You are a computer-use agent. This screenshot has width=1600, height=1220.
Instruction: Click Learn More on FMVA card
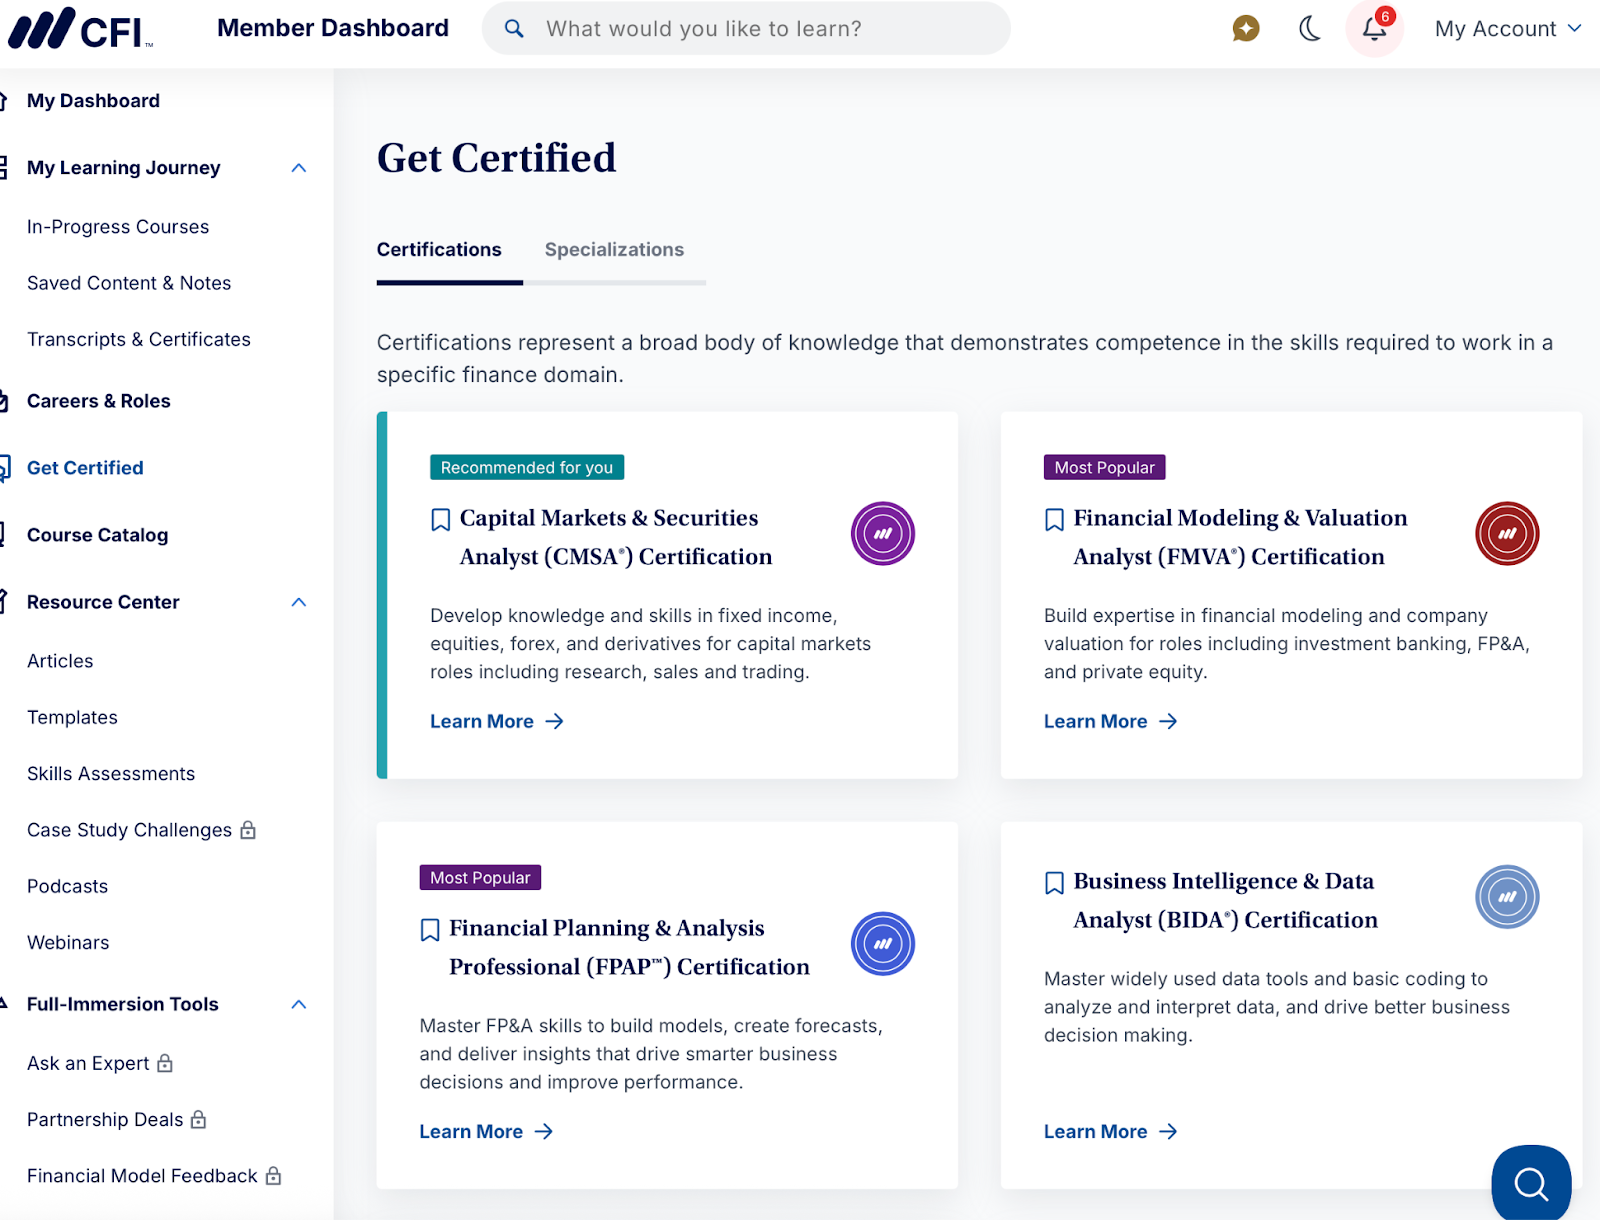pyautogui.click(x=1111, y=721)
